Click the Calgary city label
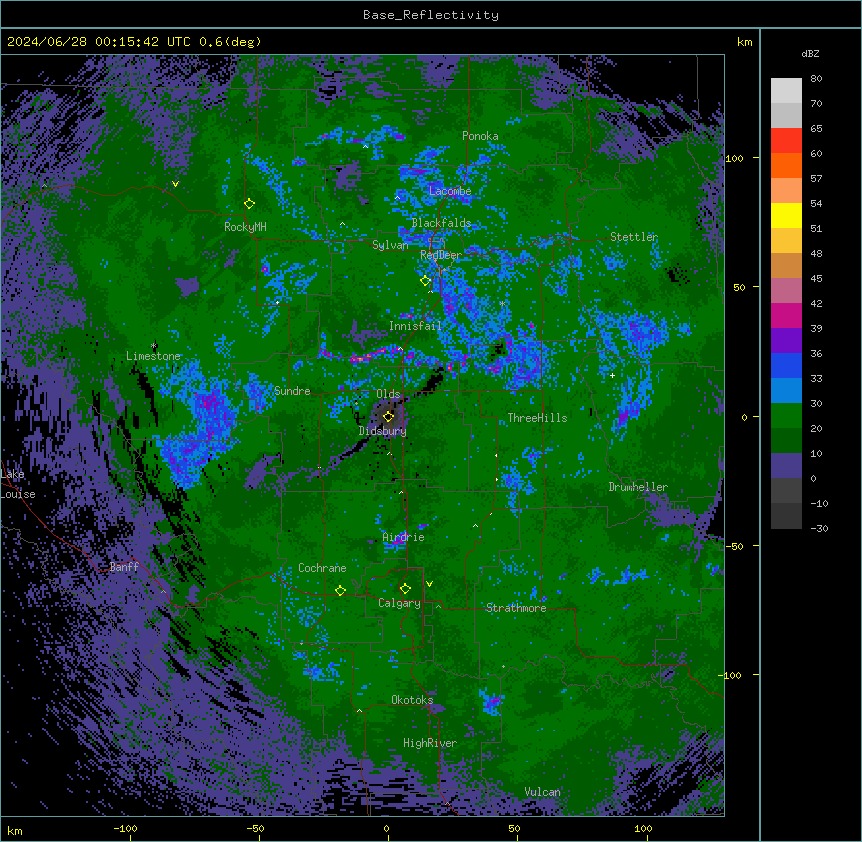This screenshot has width=862, height=842. click(399, 603)
